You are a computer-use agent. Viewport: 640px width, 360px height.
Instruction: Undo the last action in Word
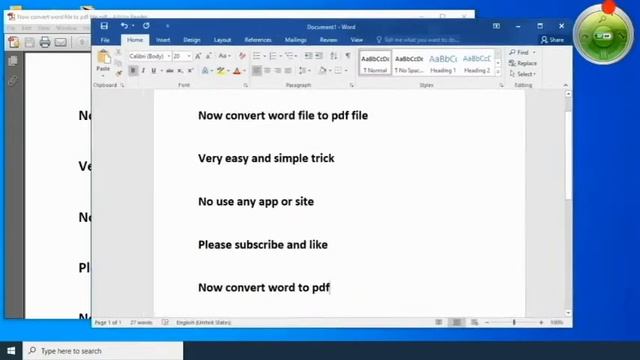click(124, 26)
